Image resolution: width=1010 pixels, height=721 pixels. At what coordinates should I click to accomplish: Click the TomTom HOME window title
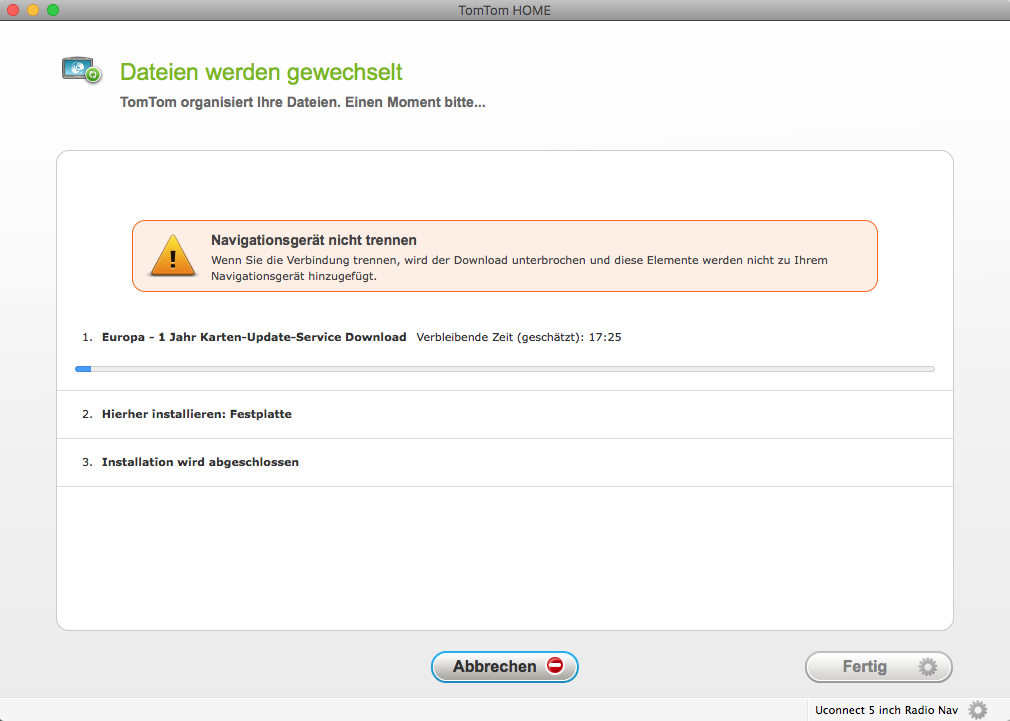click(x=504, y=10)
